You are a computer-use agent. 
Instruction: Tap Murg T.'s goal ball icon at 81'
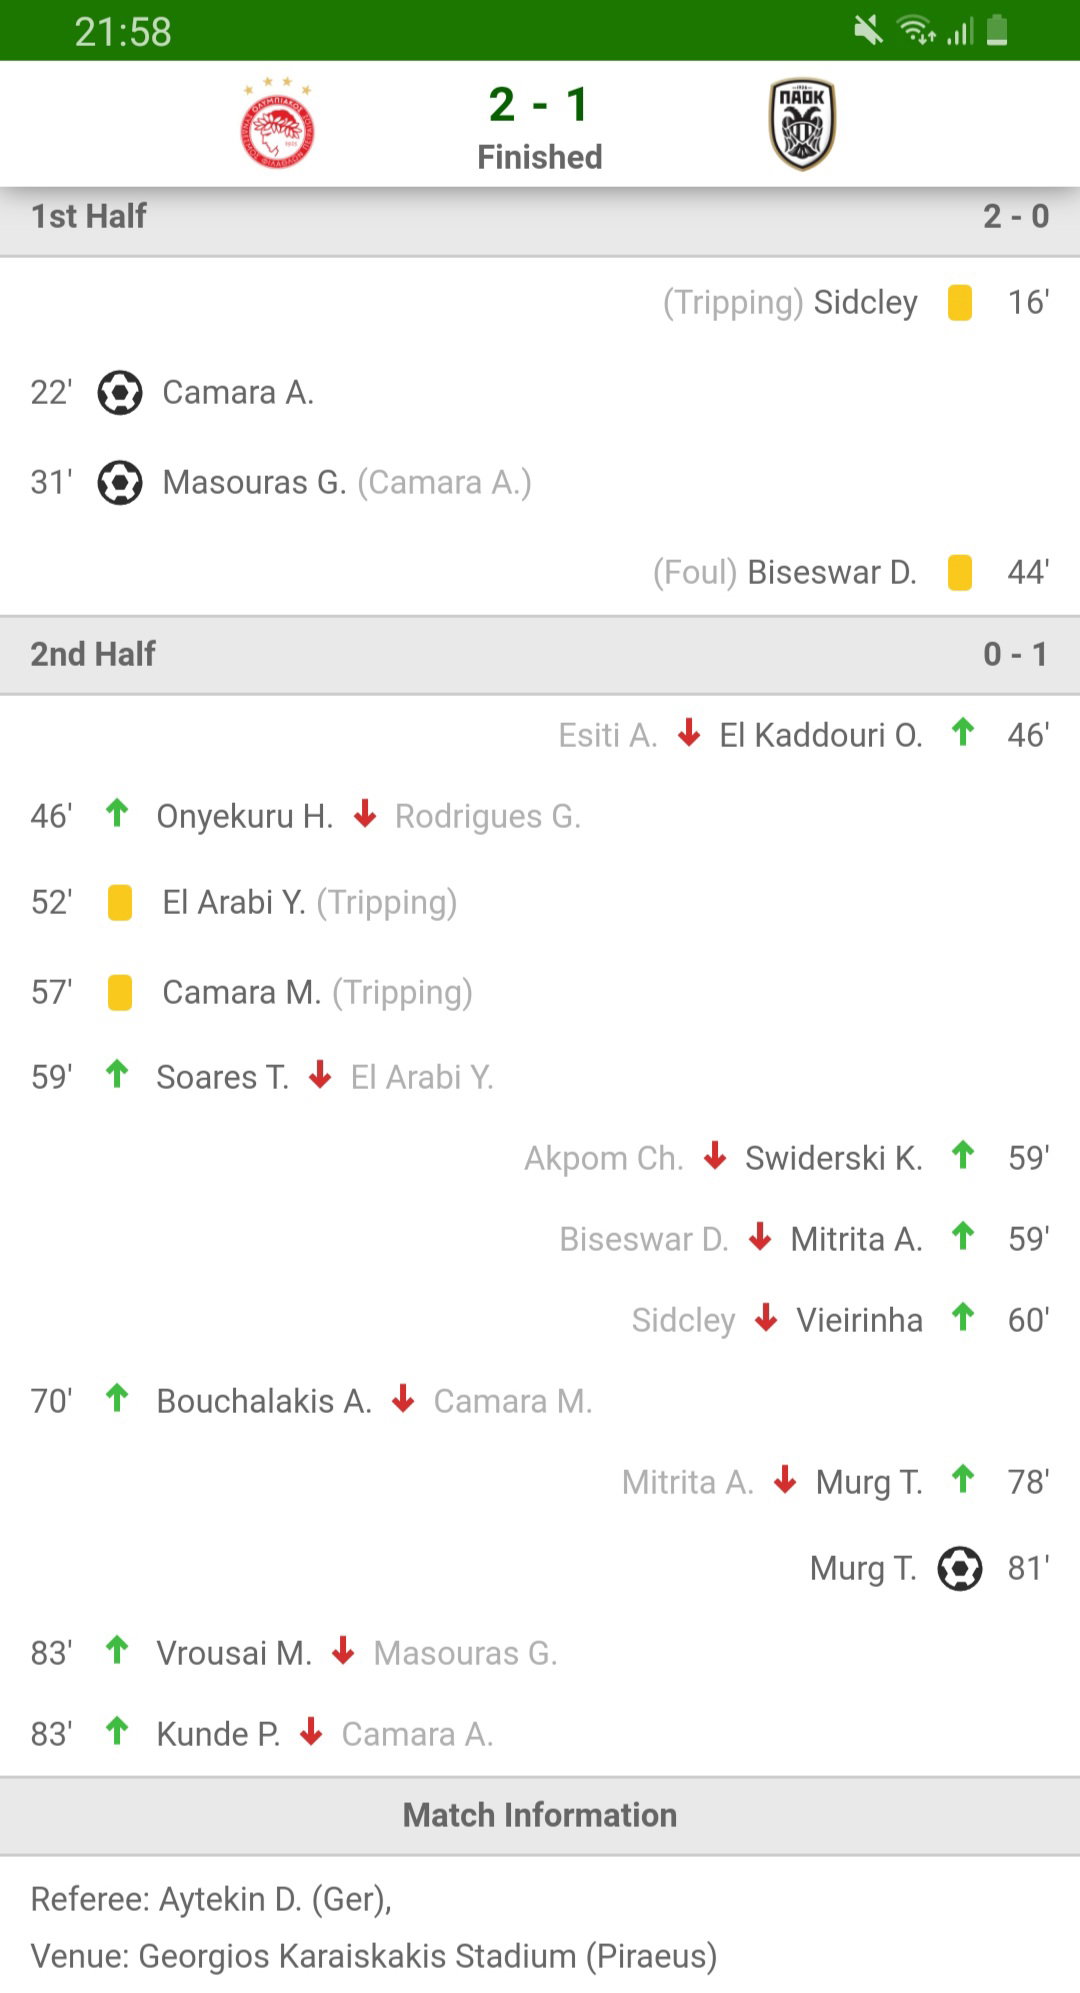point(960,1568)
